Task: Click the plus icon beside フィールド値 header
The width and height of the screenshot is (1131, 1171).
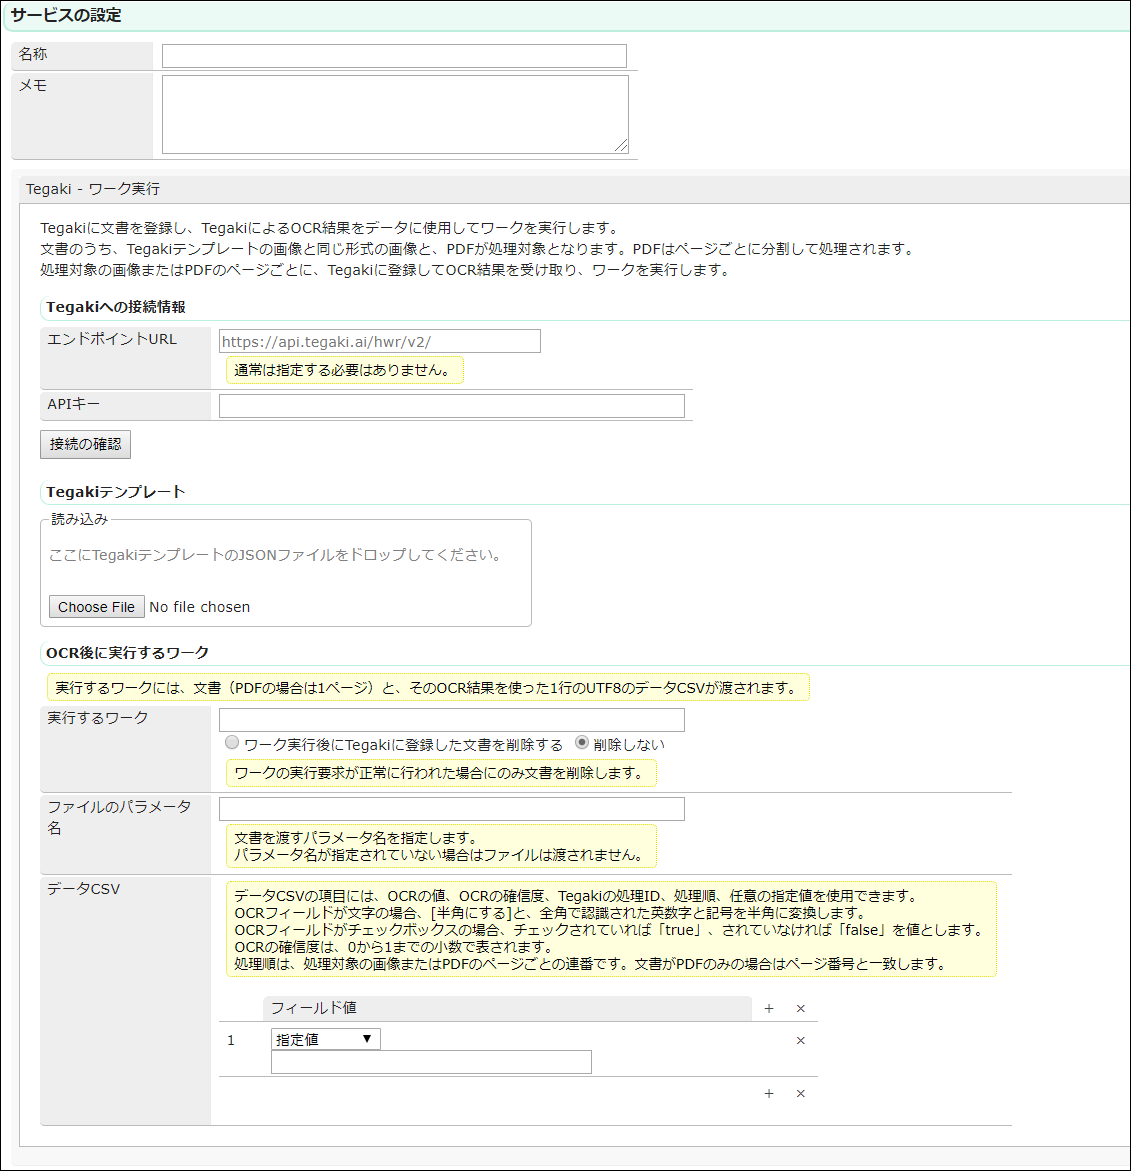Action: point(769,1009)
